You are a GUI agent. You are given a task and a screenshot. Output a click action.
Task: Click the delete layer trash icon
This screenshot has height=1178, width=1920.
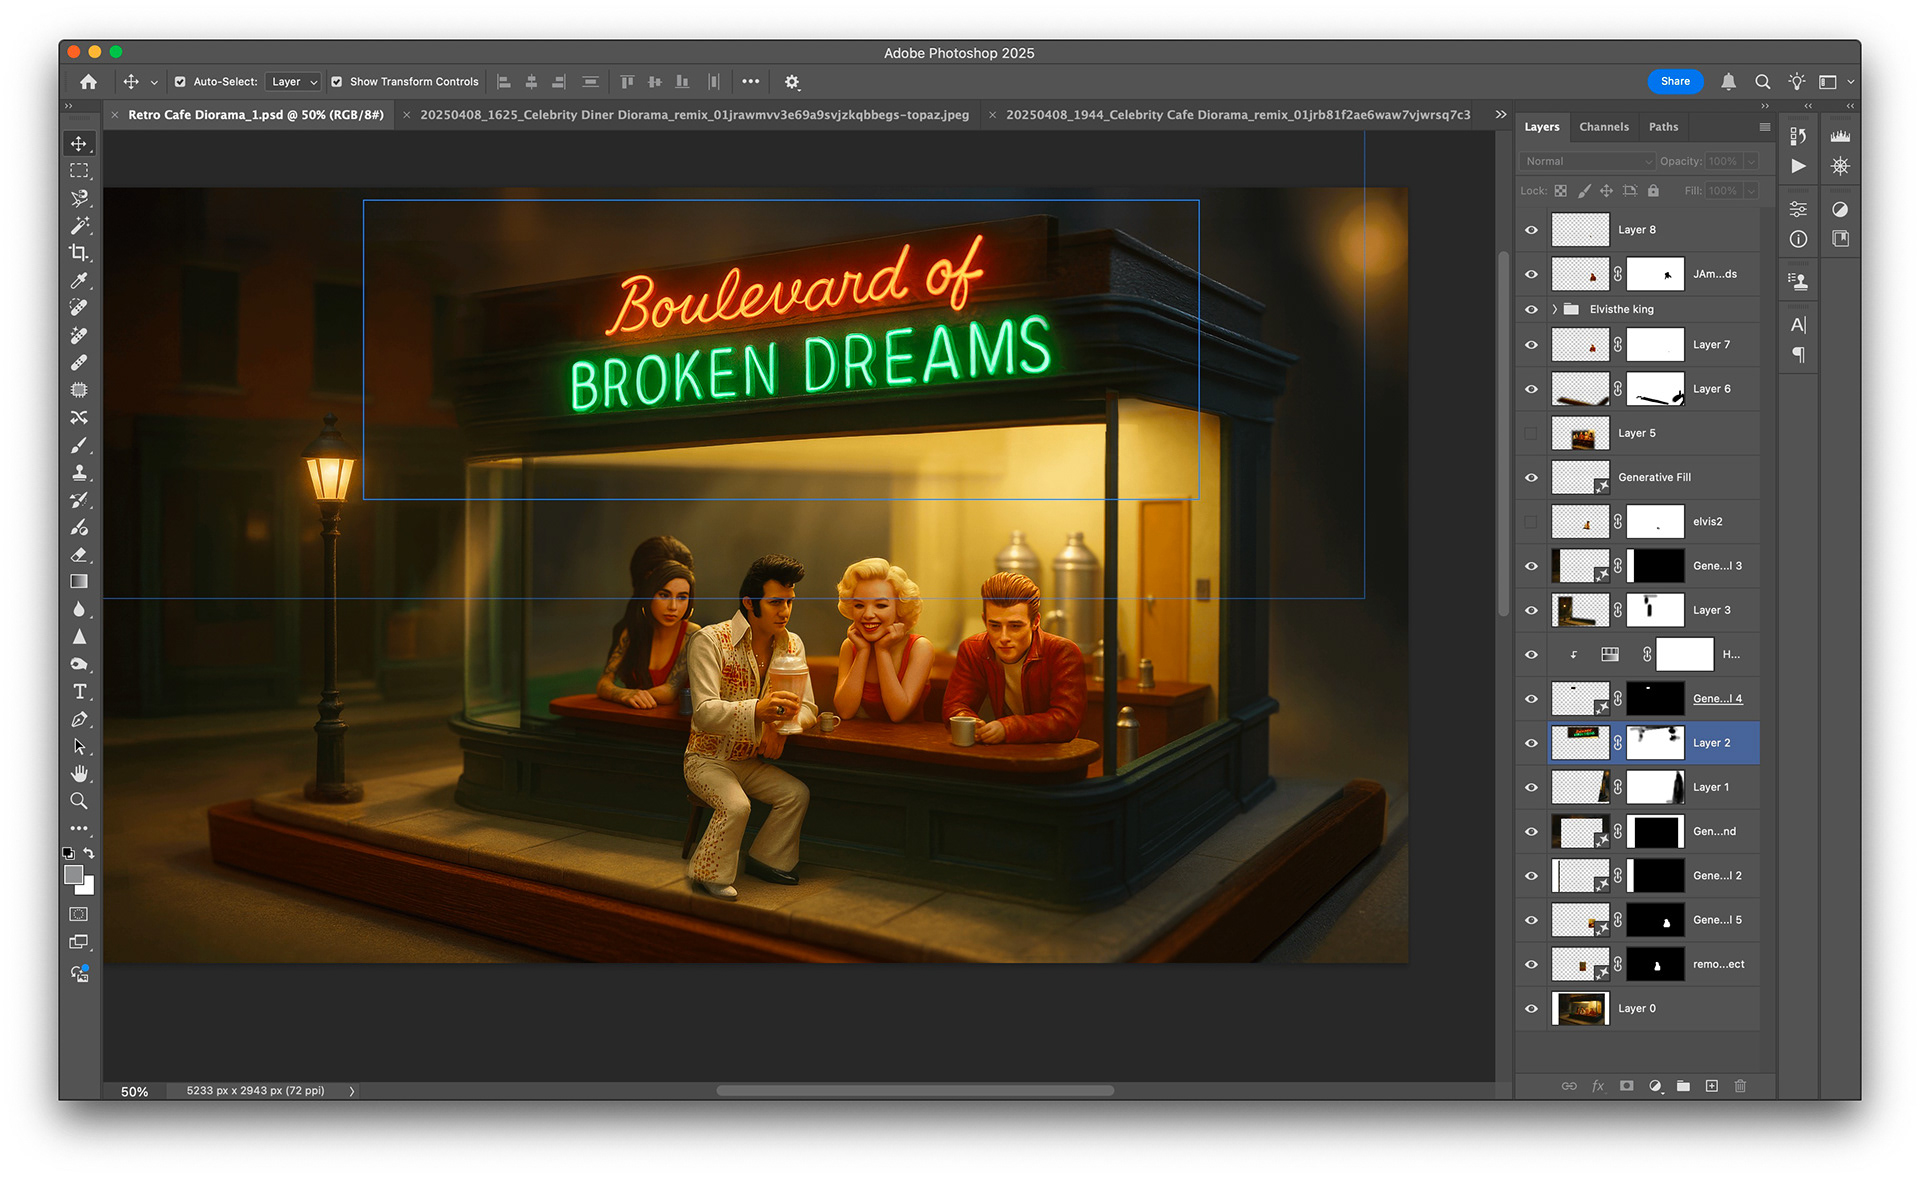[1740, 1086]
